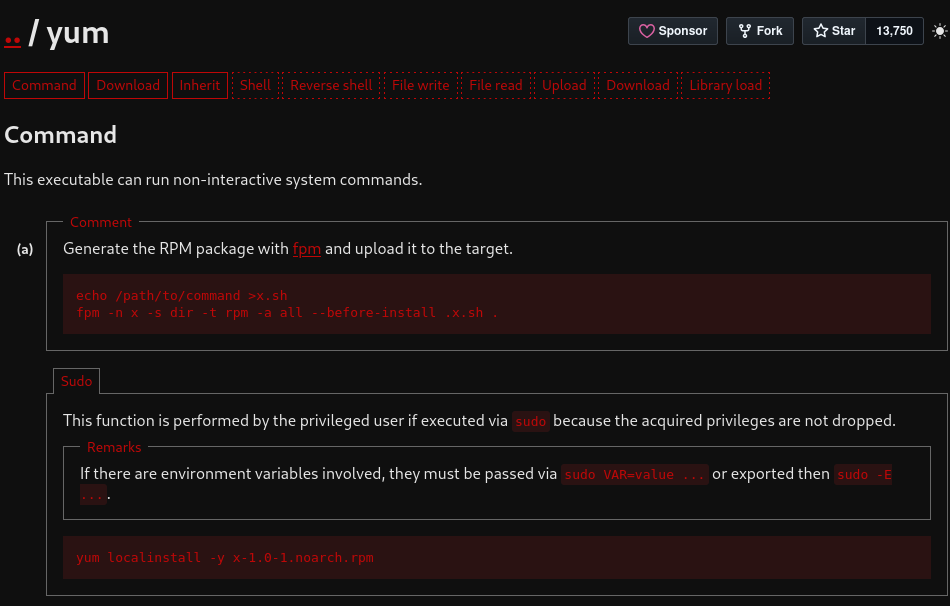
Task: Open the File write function tag
Action: [420, 85]
